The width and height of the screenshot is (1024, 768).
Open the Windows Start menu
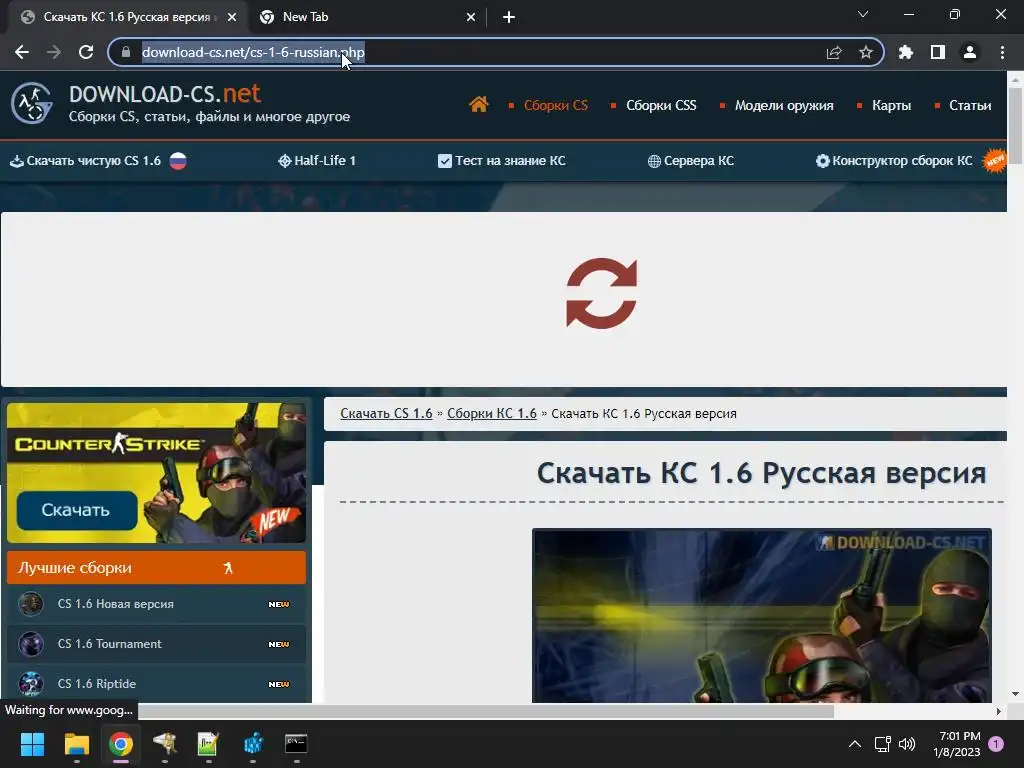32,744
